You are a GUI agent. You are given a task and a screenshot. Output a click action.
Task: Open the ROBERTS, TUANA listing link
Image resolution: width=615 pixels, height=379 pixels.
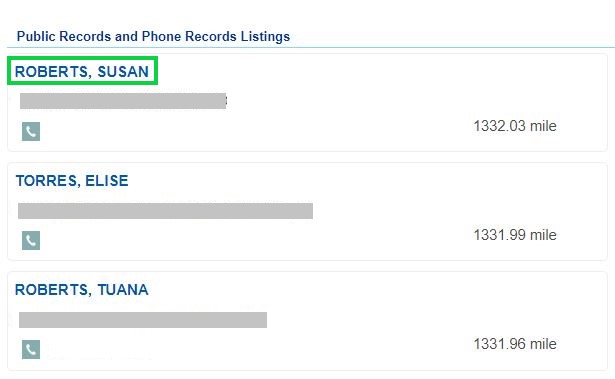(x=82, y=290)
